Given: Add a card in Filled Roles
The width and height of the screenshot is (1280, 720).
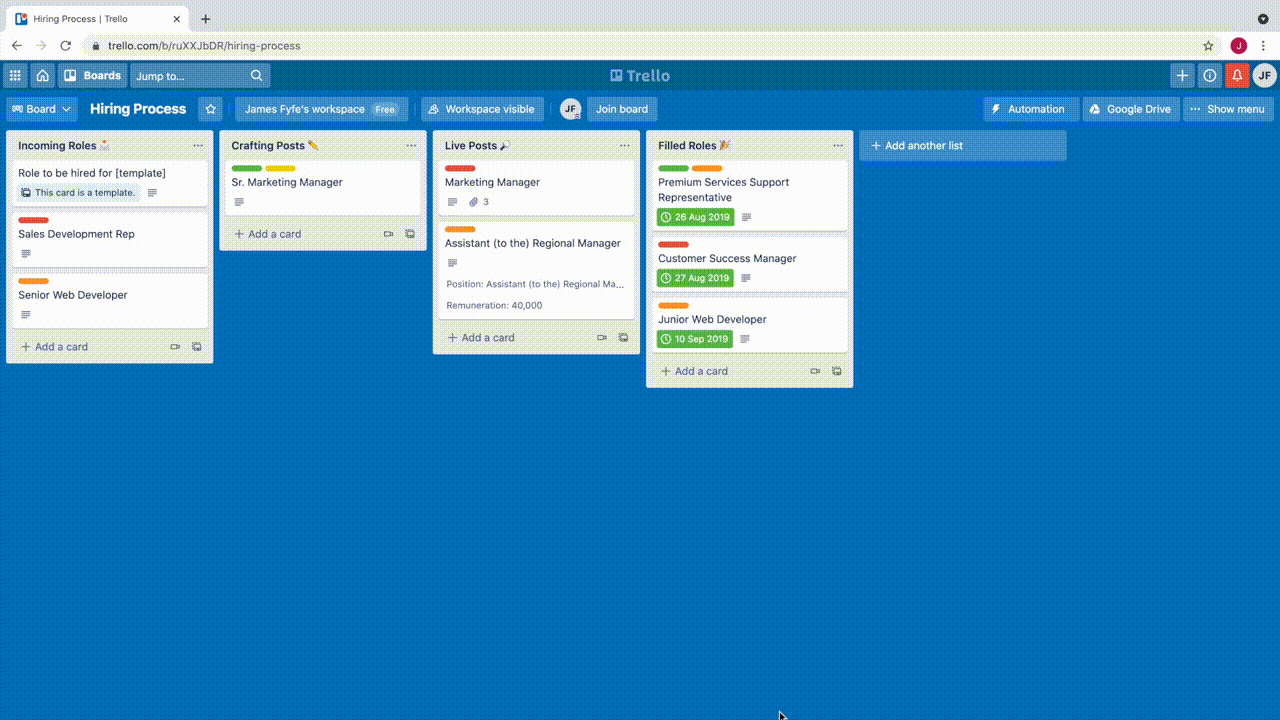Looking at the screenshot, I should 694,371.
